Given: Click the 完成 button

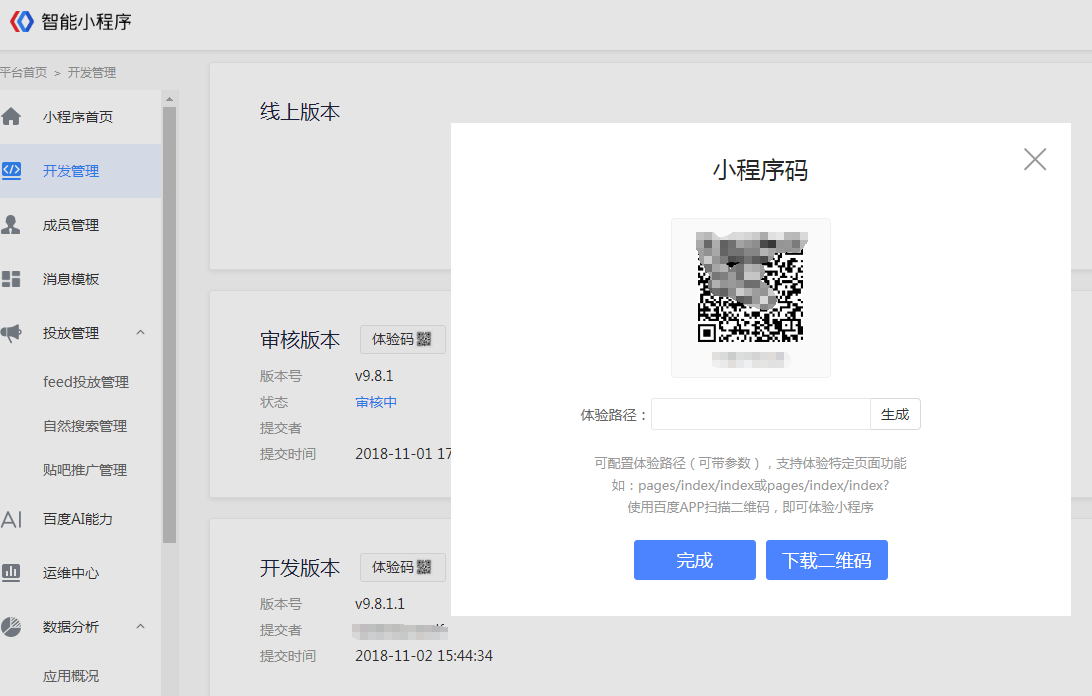Looking at the screenshot, I should [694, 560].
